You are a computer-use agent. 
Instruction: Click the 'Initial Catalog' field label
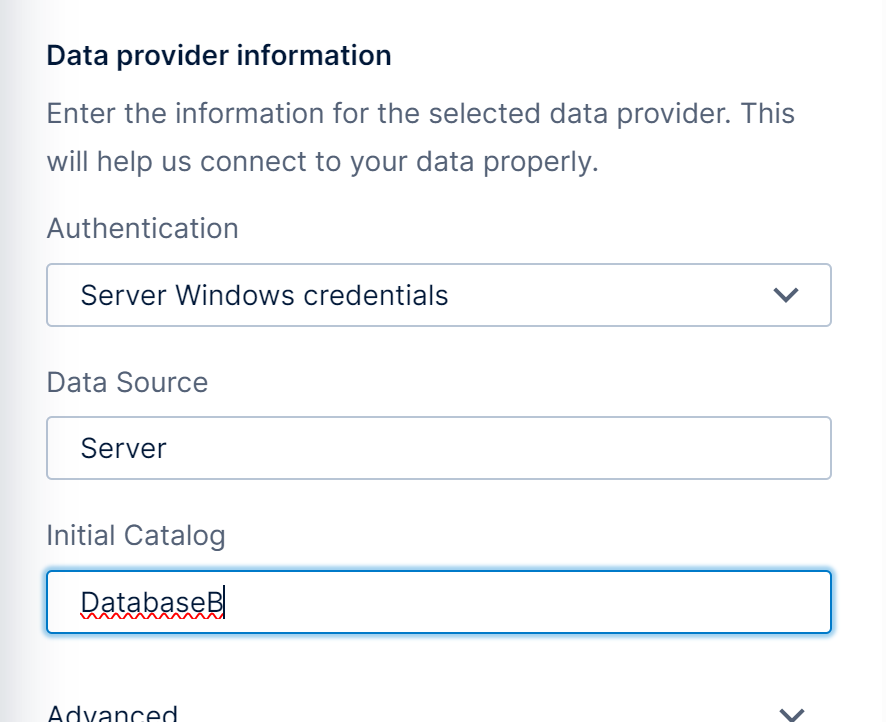136,535
